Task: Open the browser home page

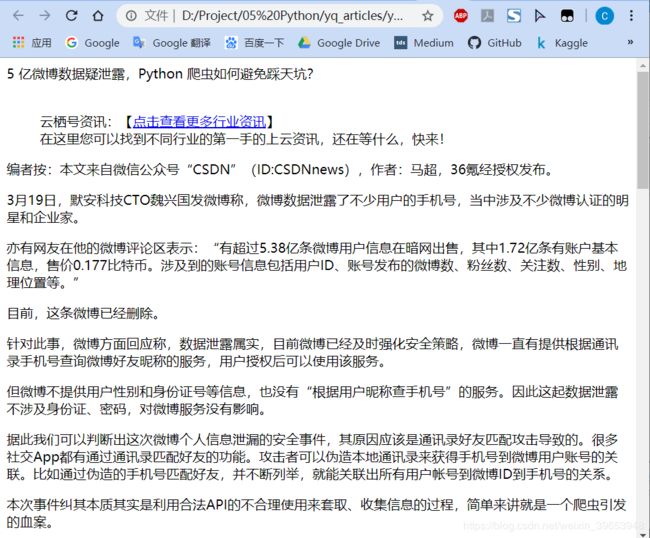Action: (x=98, y=16)
